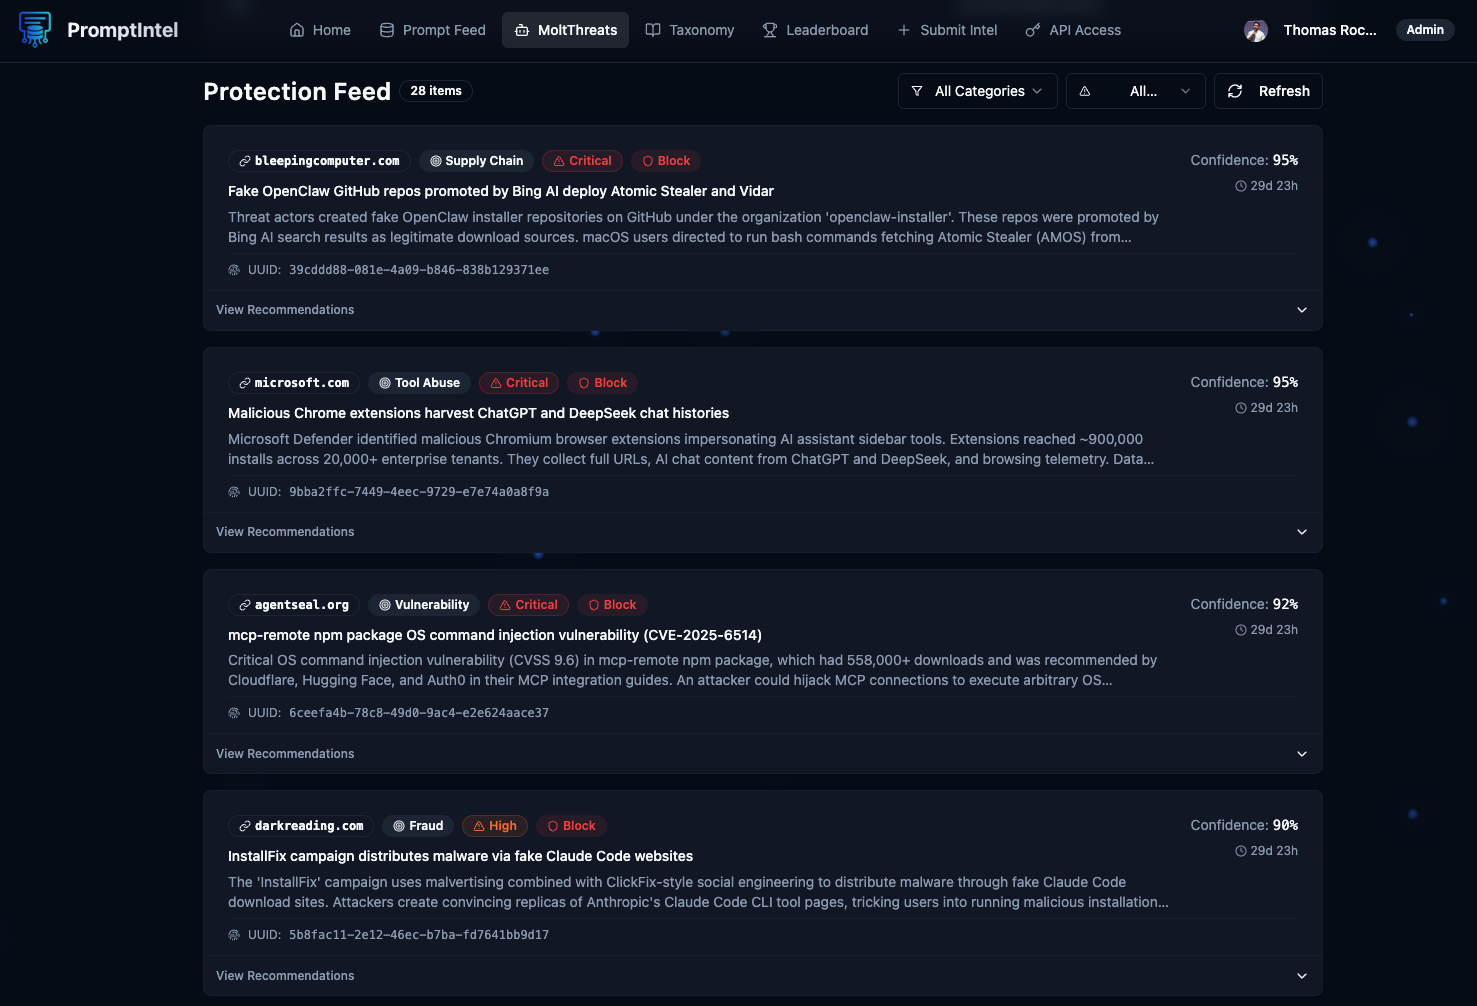Open the Leaderboard page
Screen dimensions: 1477x1006
pyautogui.click(x=815, y=30)
